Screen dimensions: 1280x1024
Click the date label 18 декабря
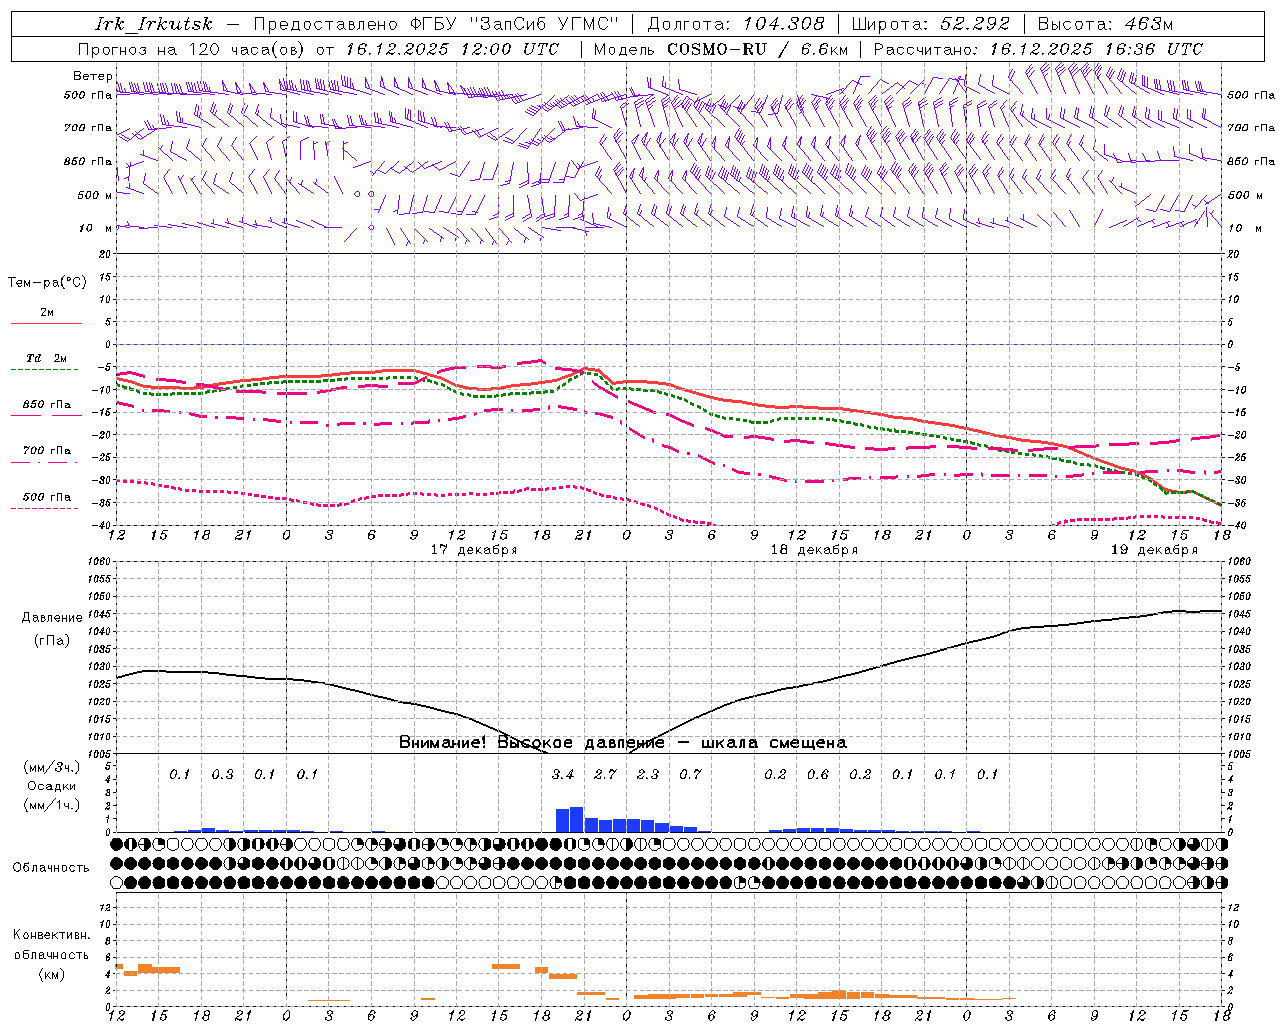point(814,550)
